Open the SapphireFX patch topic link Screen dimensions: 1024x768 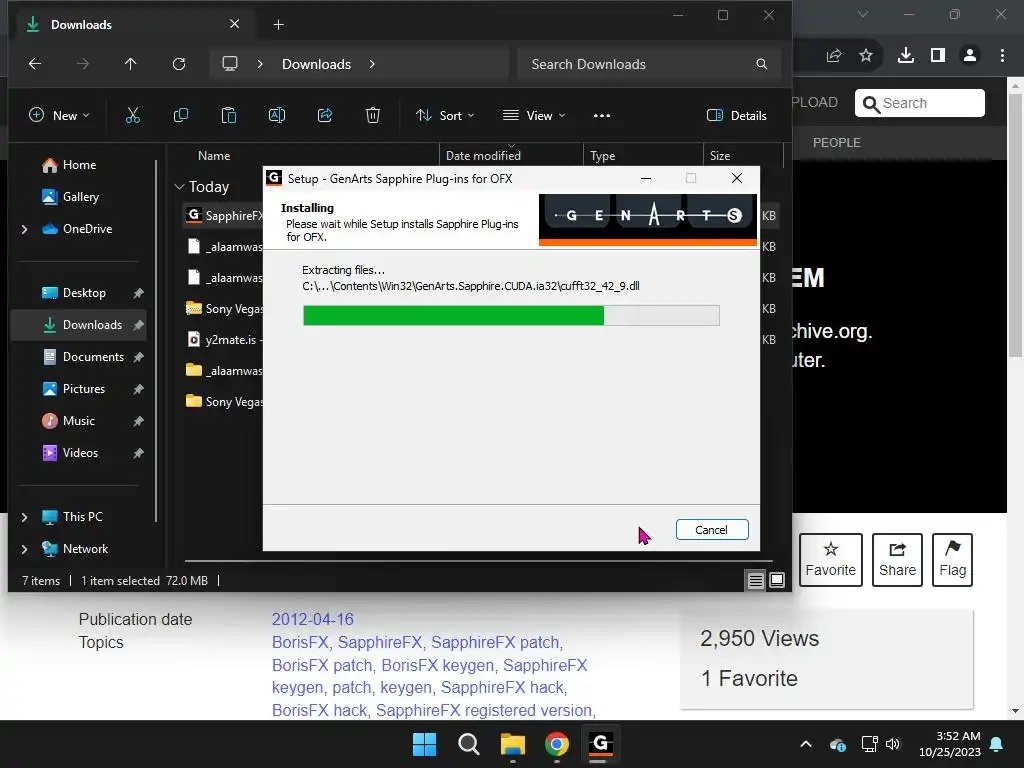click(495, 643)
